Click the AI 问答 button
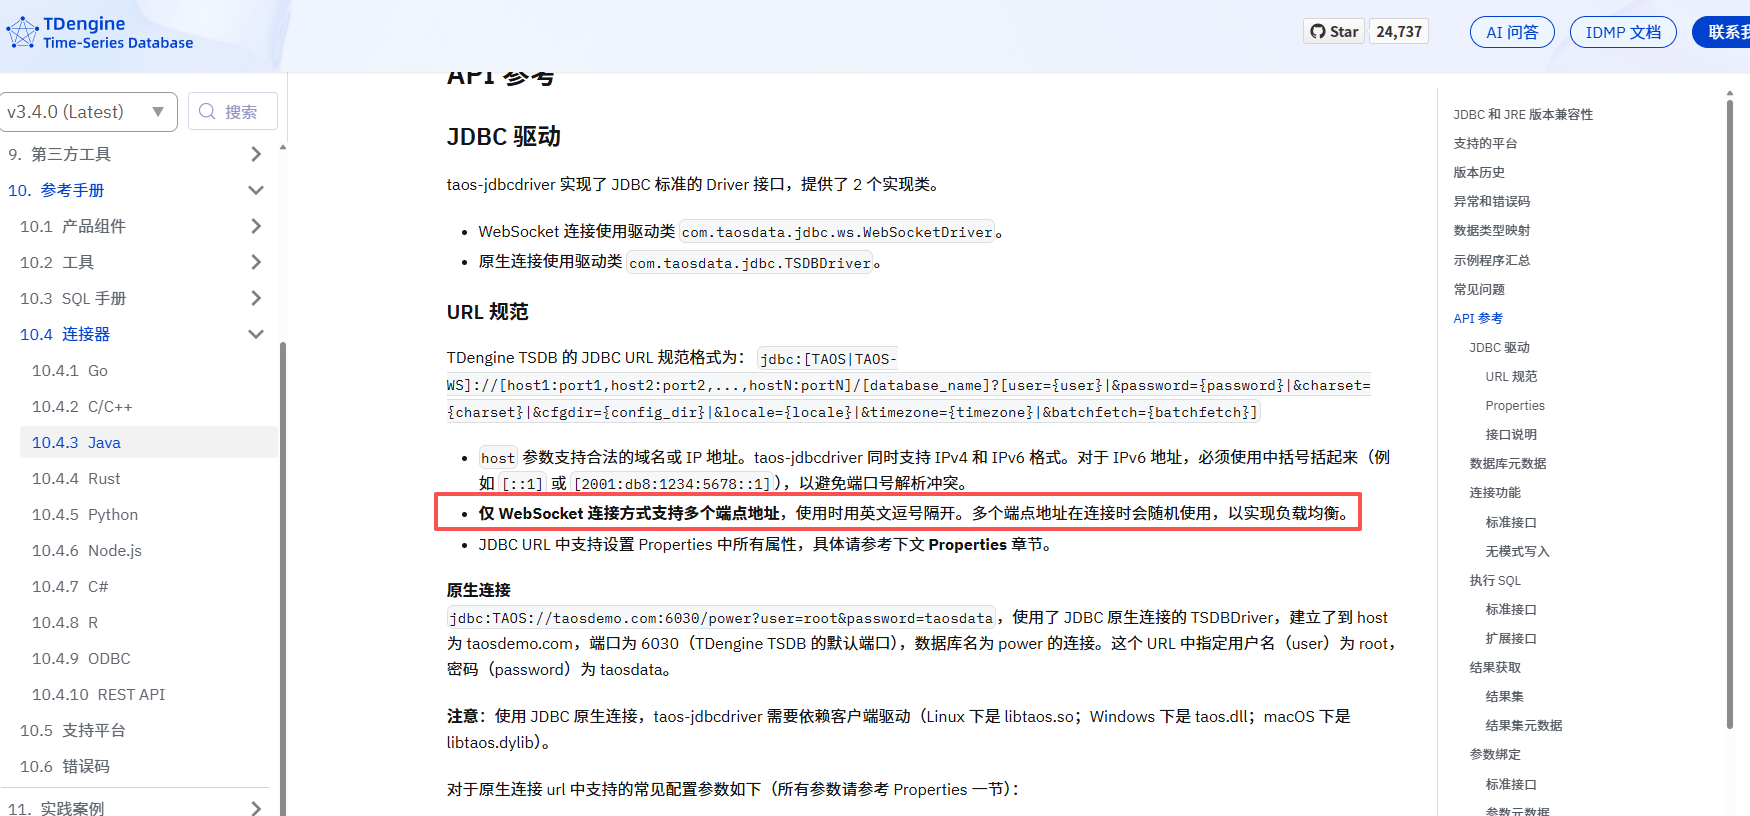The height and width of the screenshot is (816, 1750). click(1511, 32)
